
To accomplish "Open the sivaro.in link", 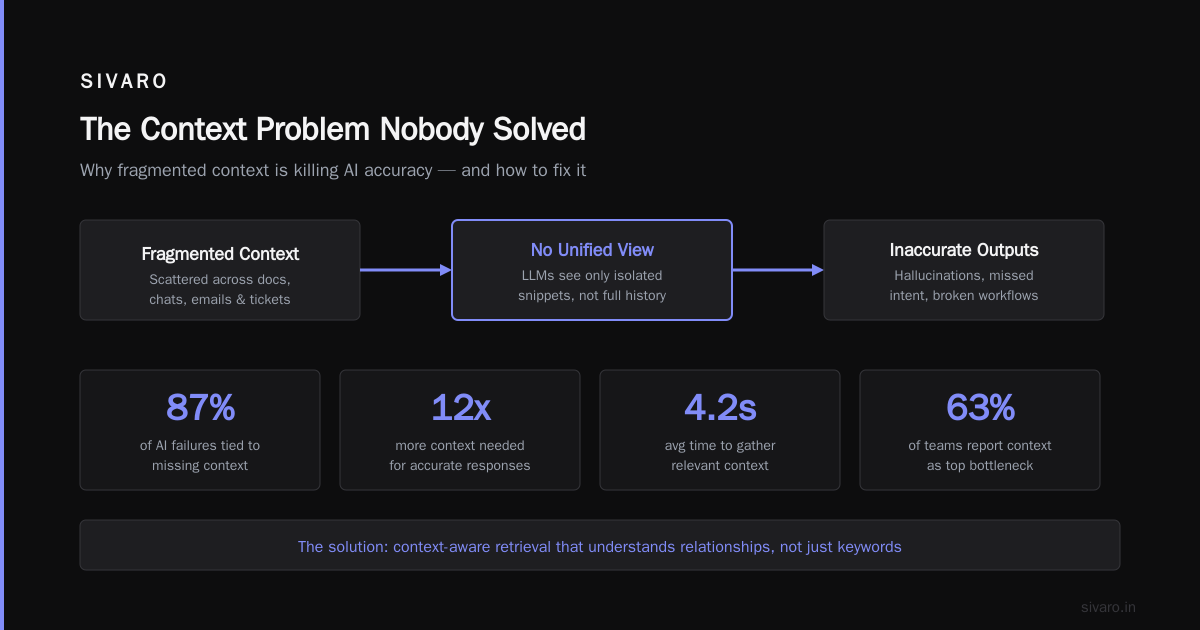I will (x=1109, y=607).
